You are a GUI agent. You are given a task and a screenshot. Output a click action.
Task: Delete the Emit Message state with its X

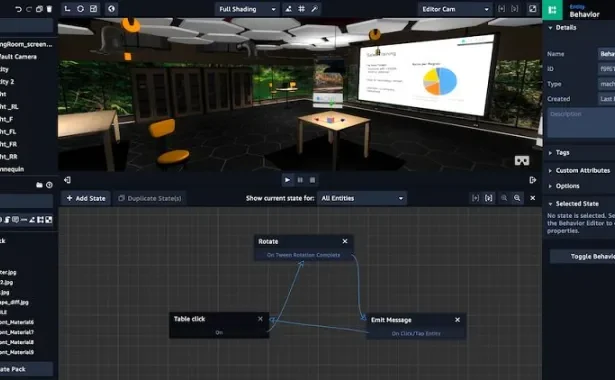pyautogui.click(x=457, y=320)
